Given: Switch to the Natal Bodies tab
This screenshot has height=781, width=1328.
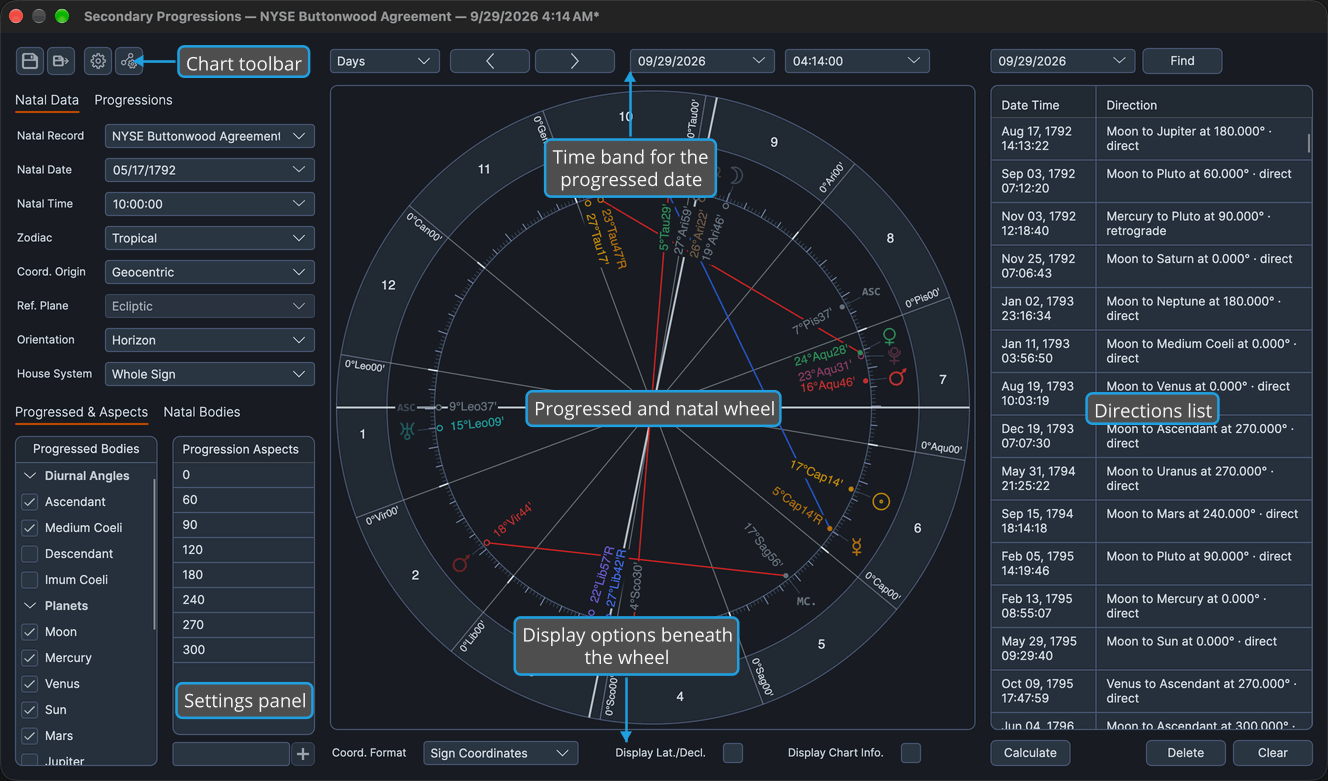Looking at the screenshot, I should point(202,412).
